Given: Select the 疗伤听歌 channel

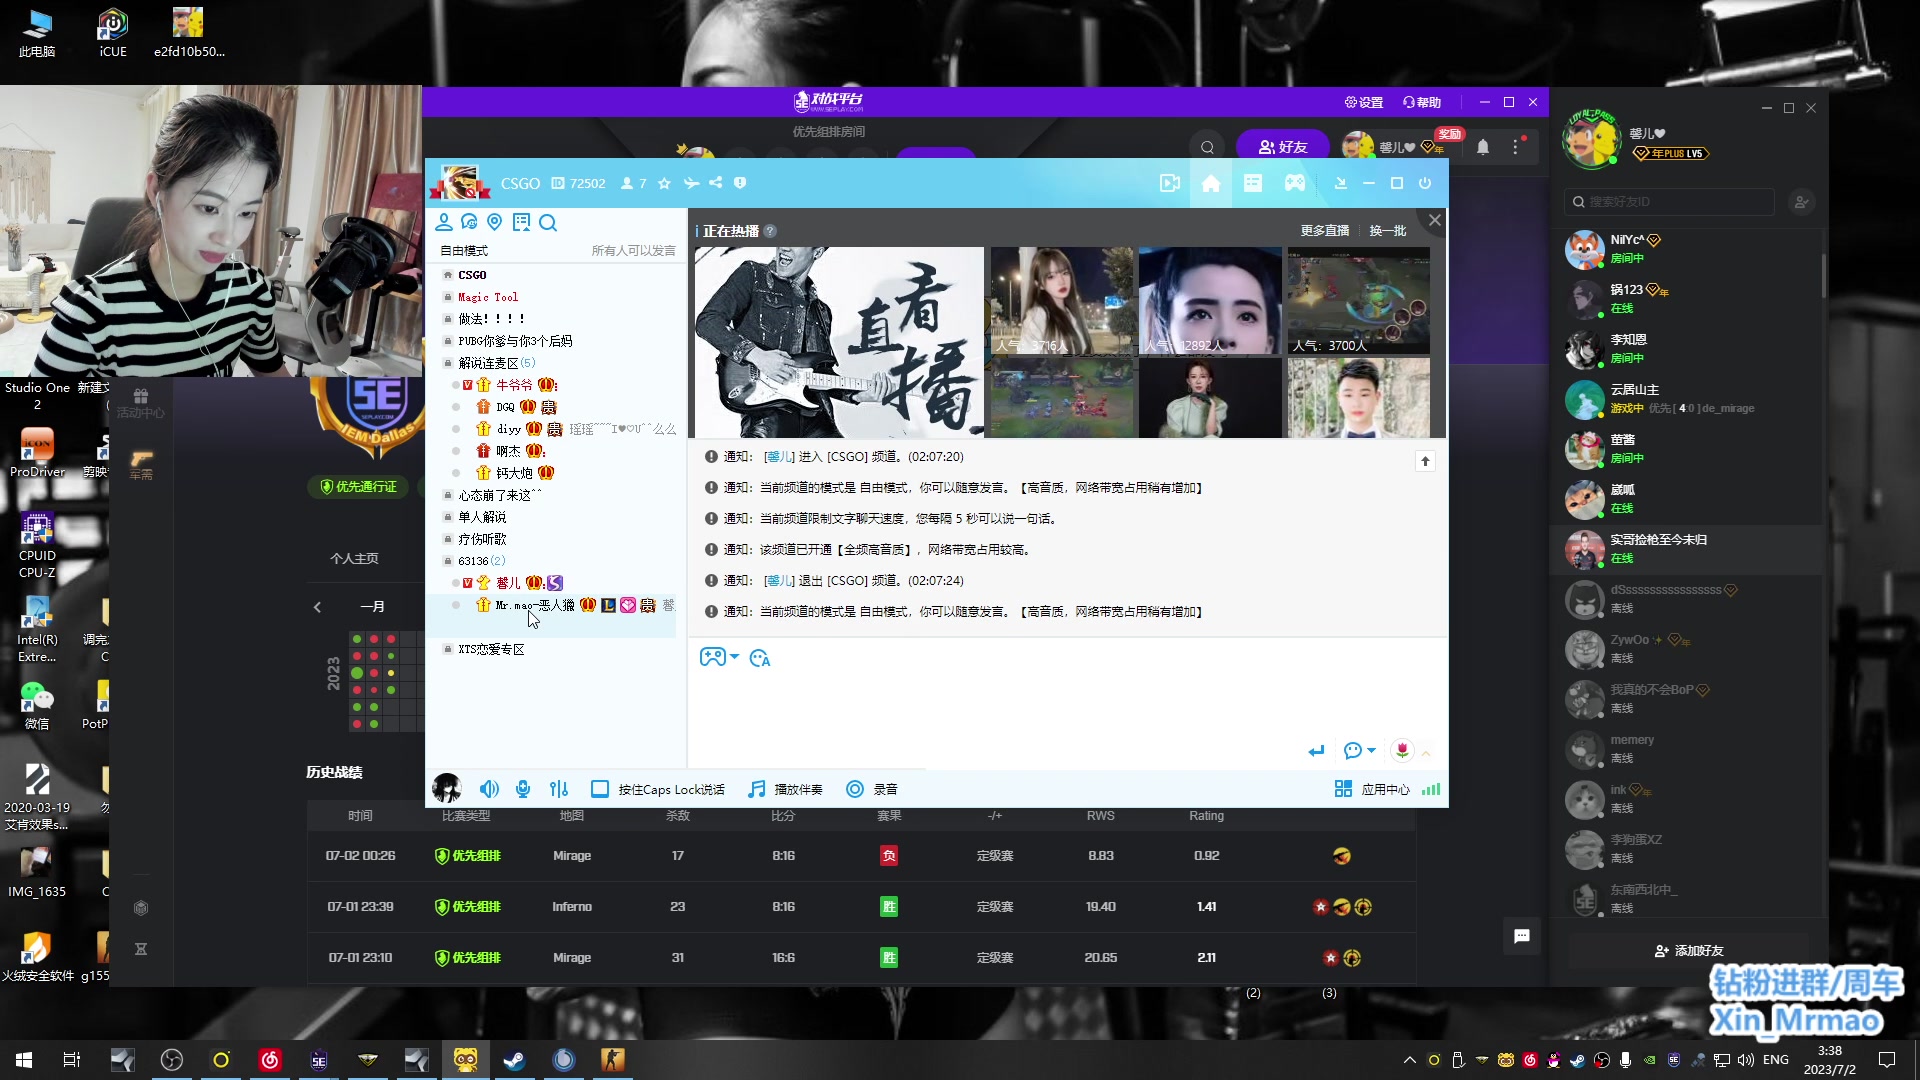Looking at the screenshot, I should coord(482,539).
